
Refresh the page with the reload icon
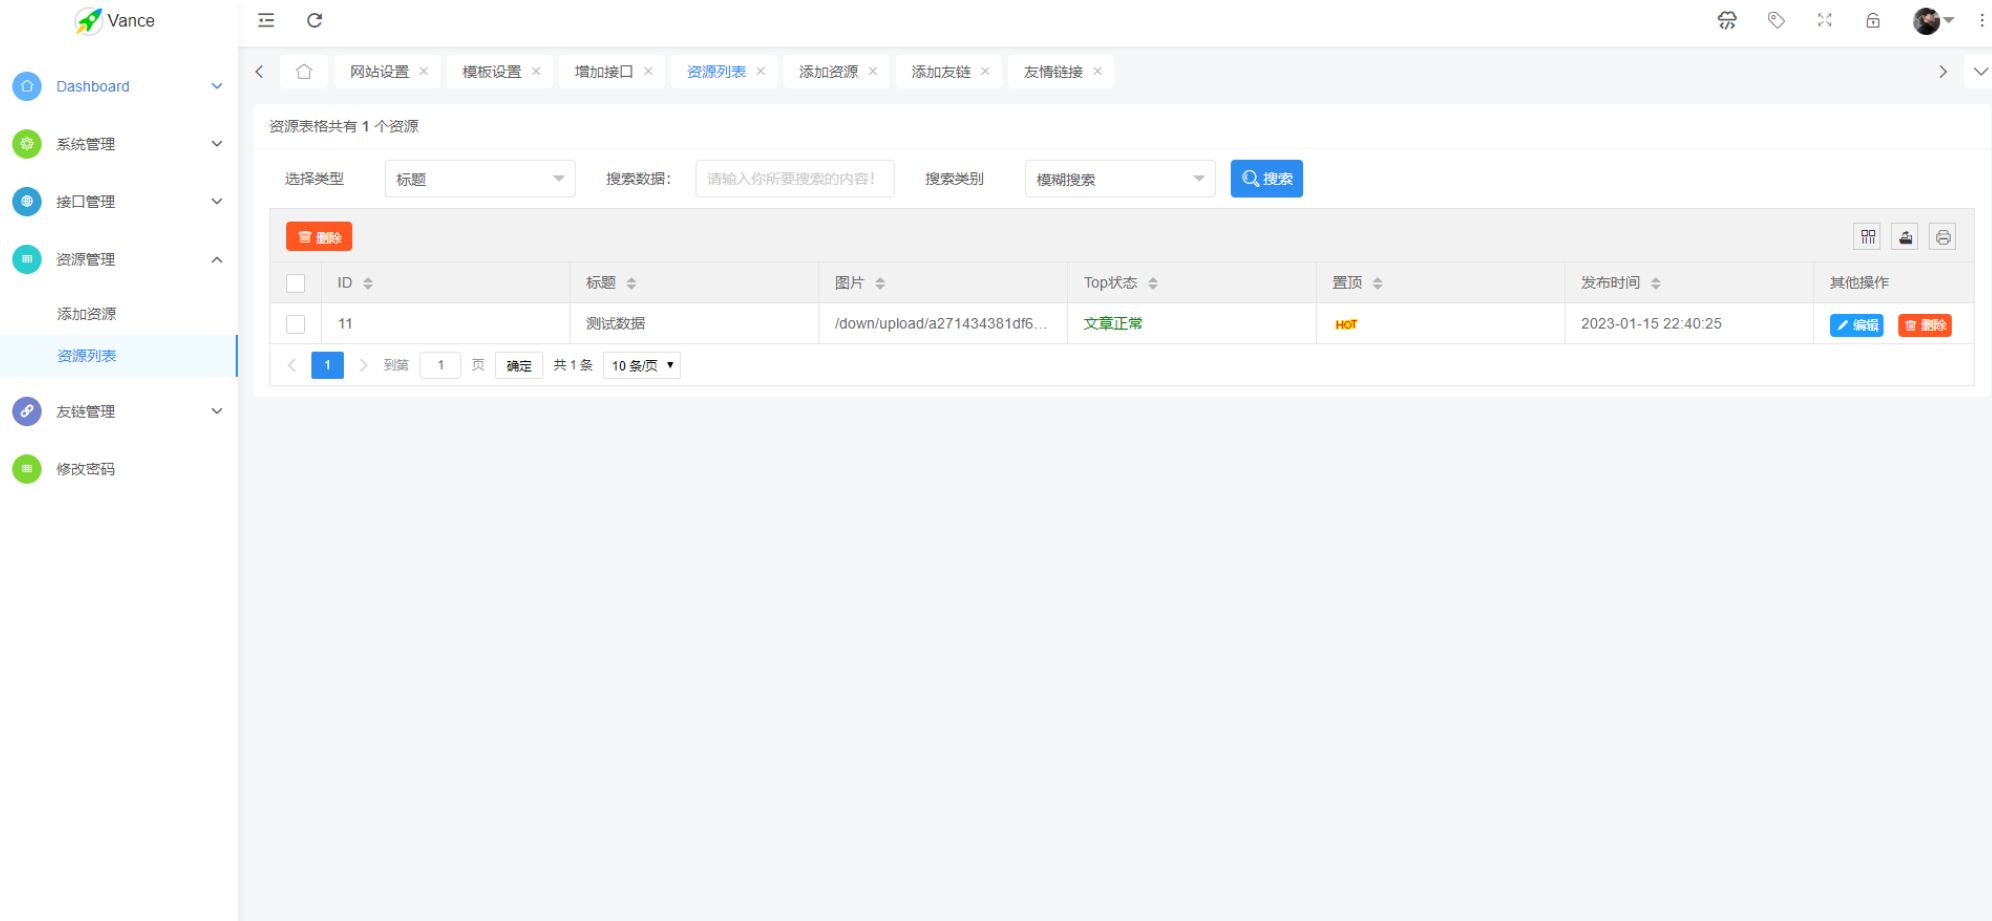pos(315,20)
